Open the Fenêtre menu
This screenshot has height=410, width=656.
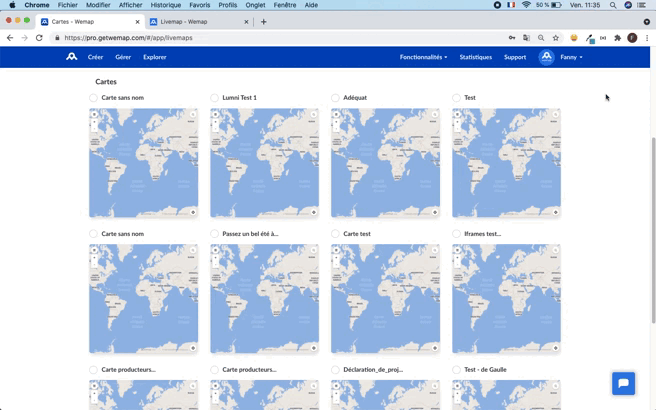[285, 5]
